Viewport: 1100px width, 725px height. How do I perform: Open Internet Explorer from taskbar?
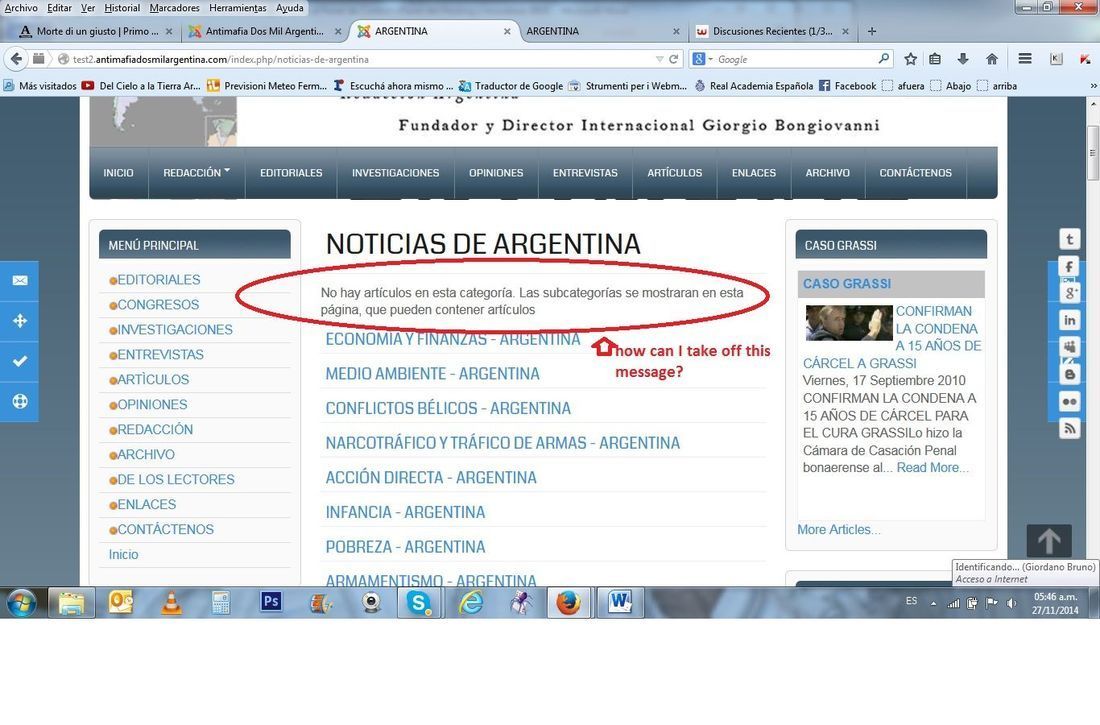470,603
